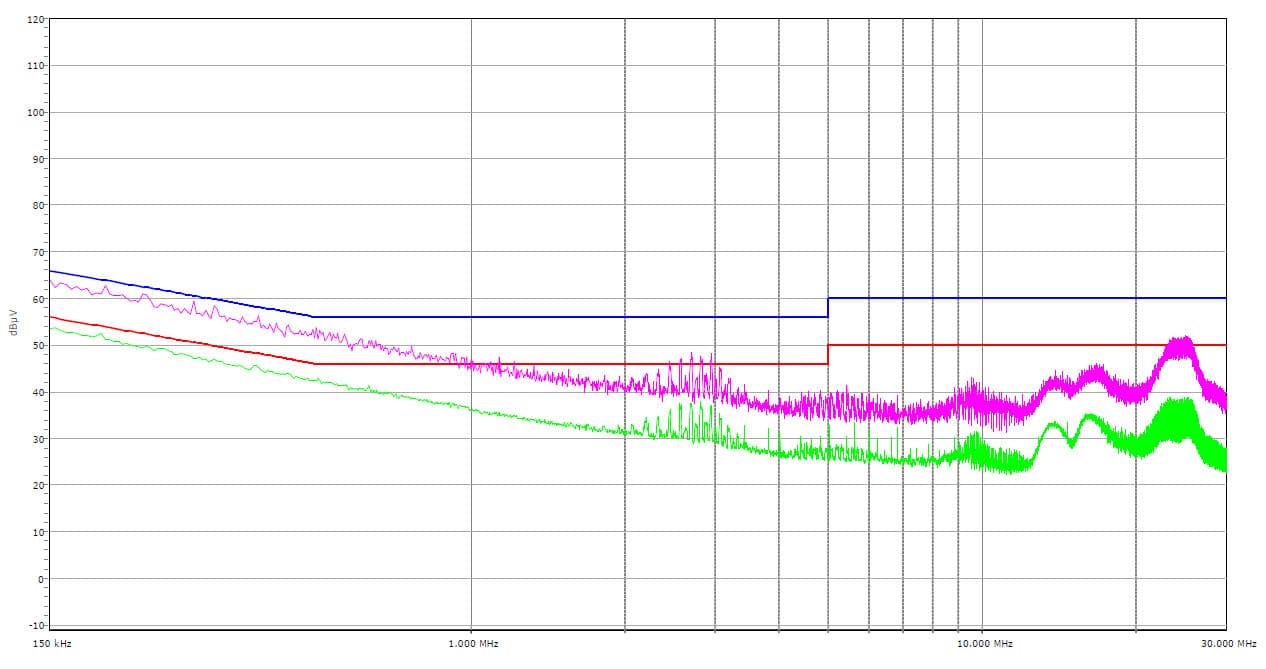1266x669 pixels.
Task: Click the dashed vertical gridline at 2 MHz
Action: pos(625,200)
